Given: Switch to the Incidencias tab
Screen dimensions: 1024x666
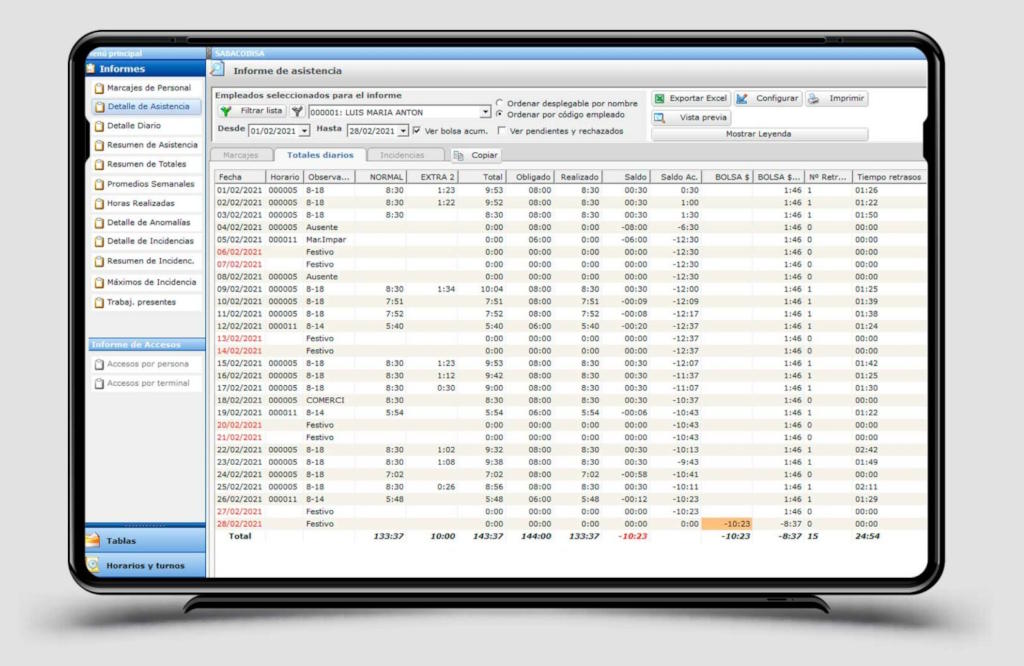Looking at the screenshot, I should [x=405, y=155].
